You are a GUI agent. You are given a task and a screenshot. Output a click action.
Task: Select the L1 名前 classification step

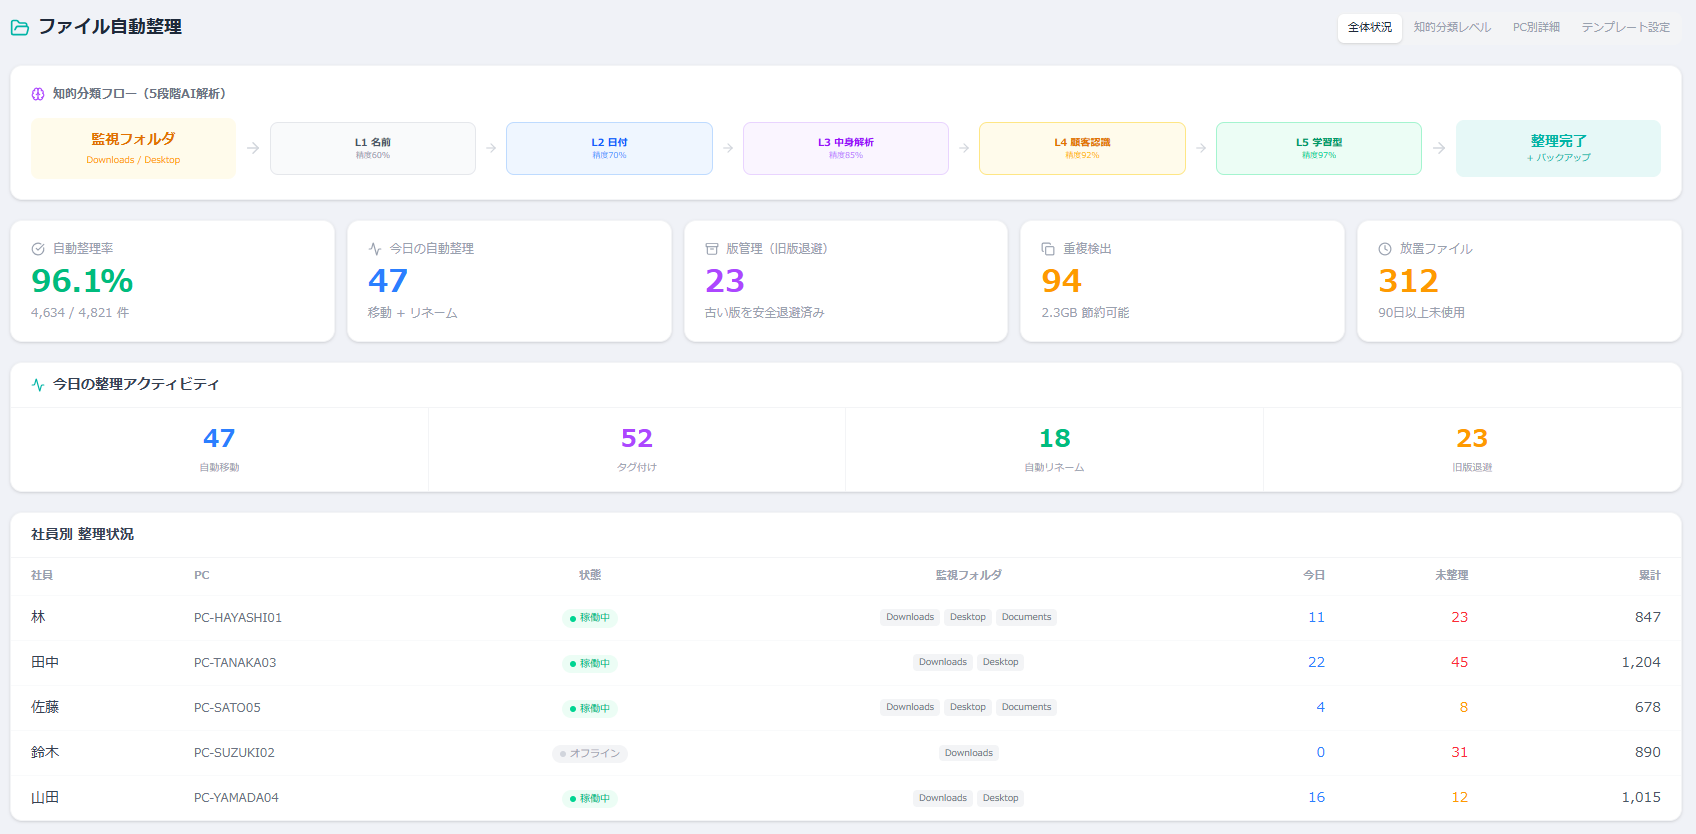[373, 148]
